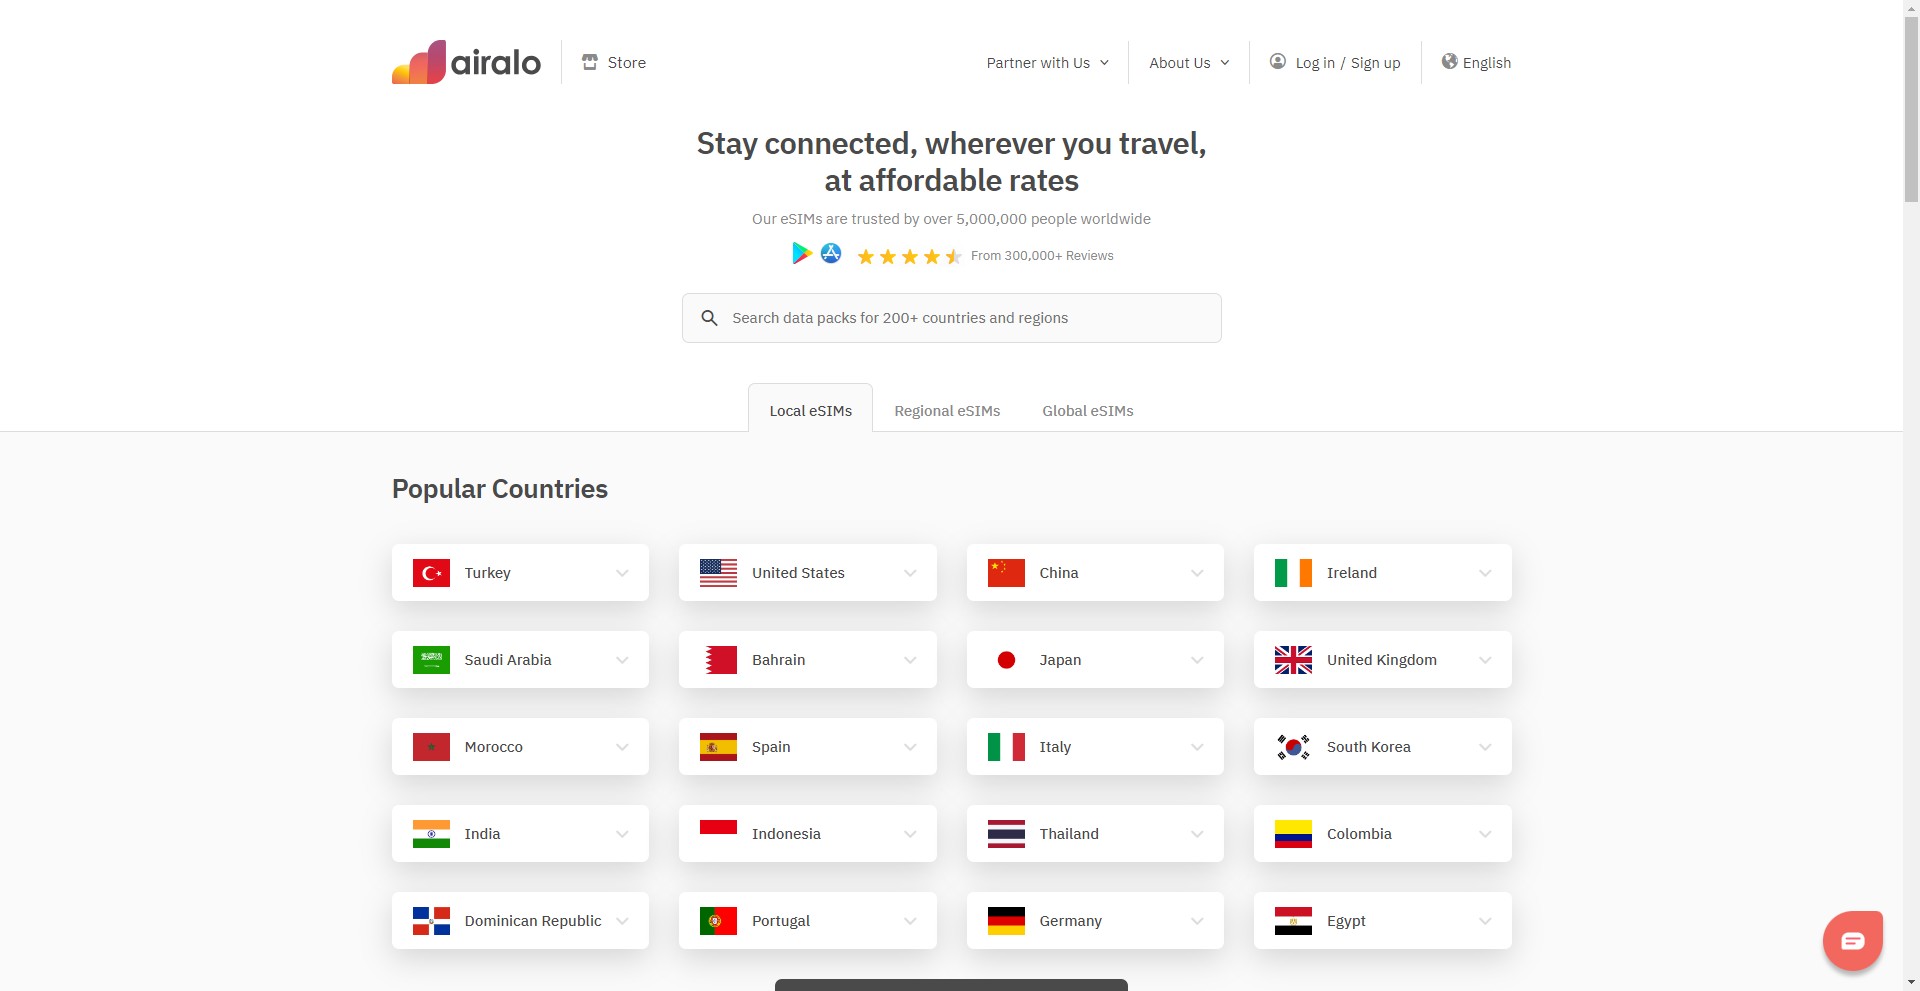Switch to the Global eSIMs tab

click(1087, 411)
